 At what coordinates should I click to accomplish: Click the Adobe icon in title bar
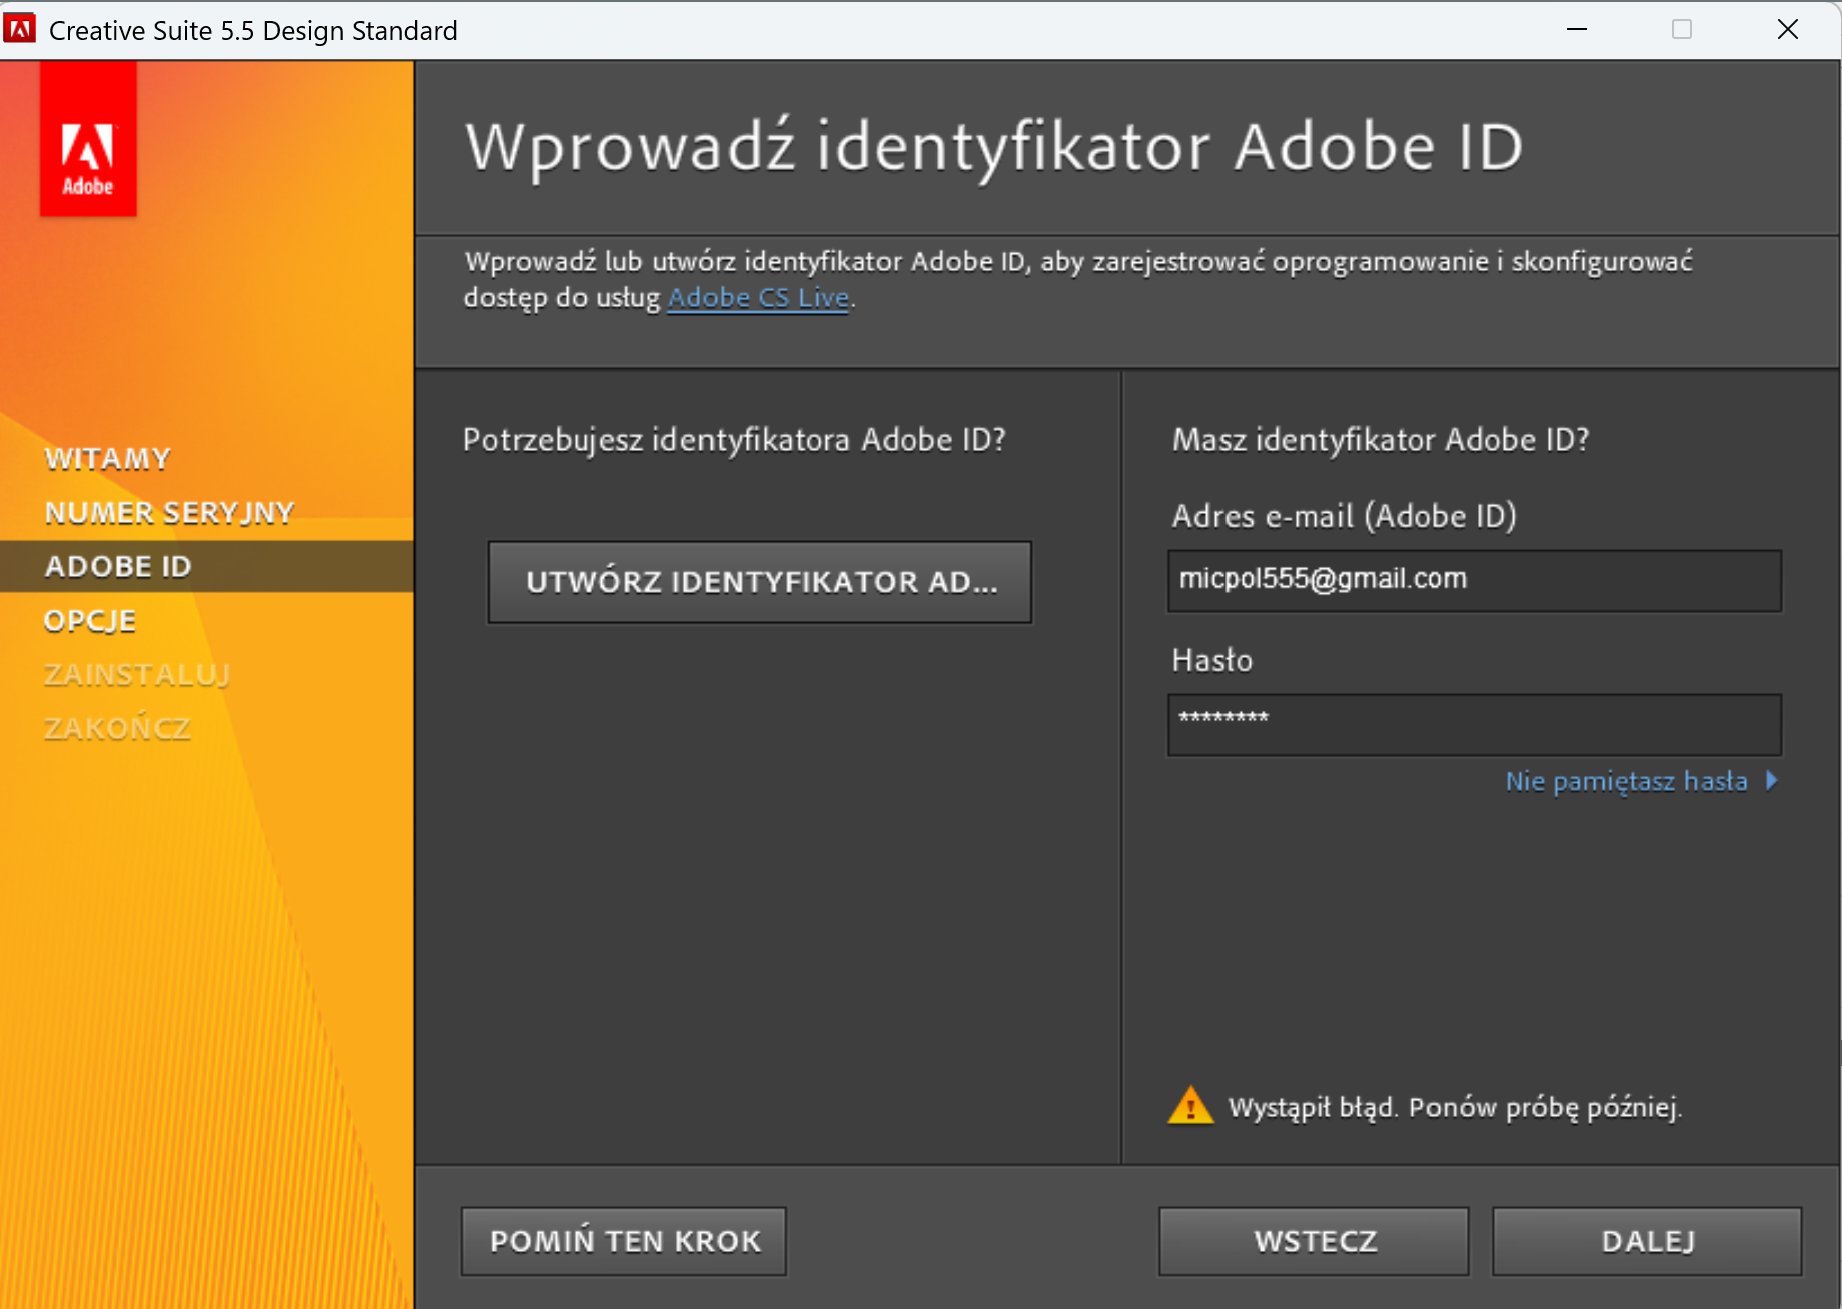[x=20, y=29]
